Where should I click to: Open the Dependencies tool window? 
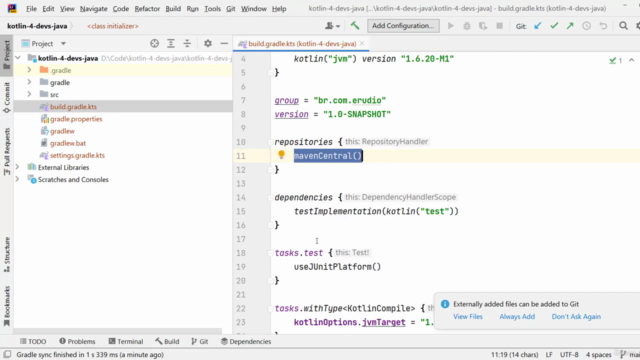(x=246, y=341)
